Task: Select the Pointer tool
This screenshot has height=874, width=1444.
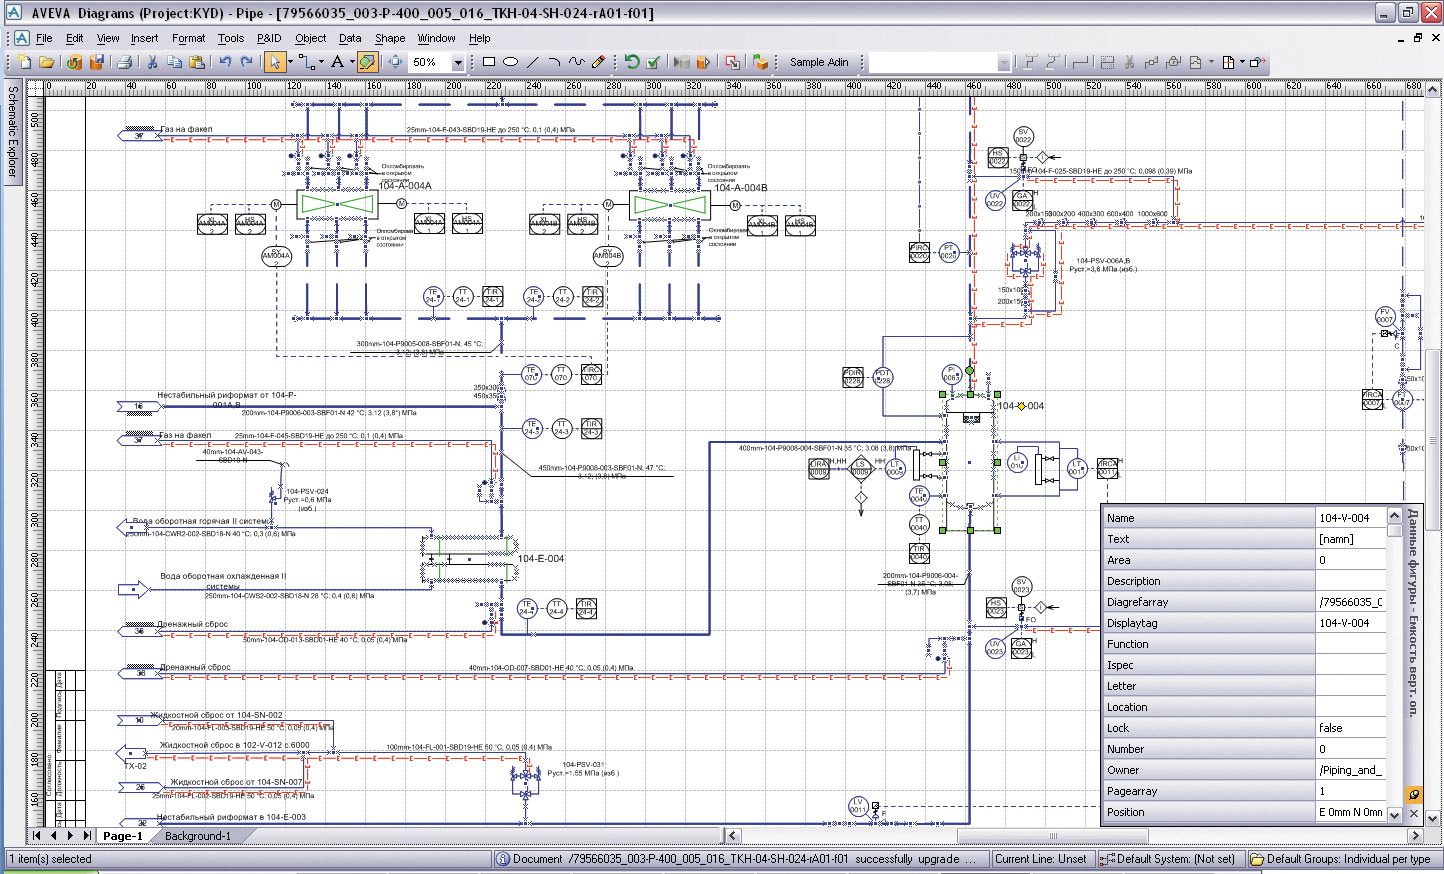Action: tap(274, 62)
